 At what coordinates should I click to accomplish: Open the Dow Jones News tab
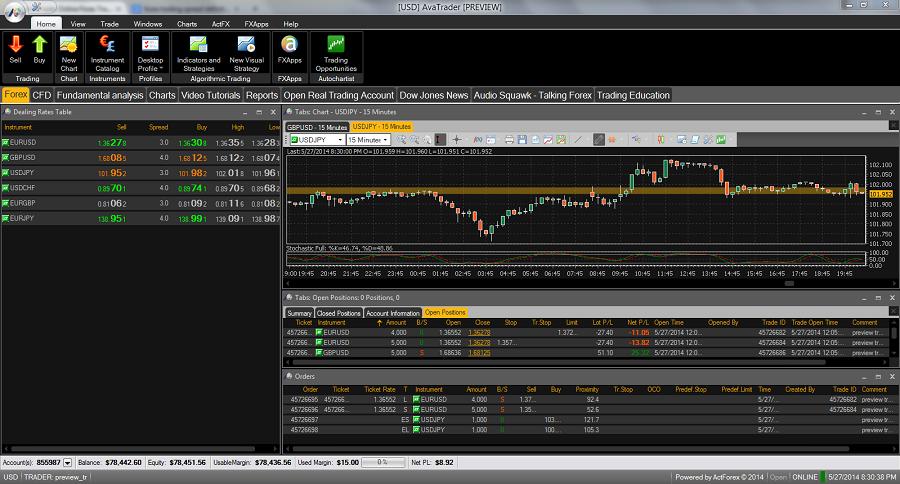(434, 95)
